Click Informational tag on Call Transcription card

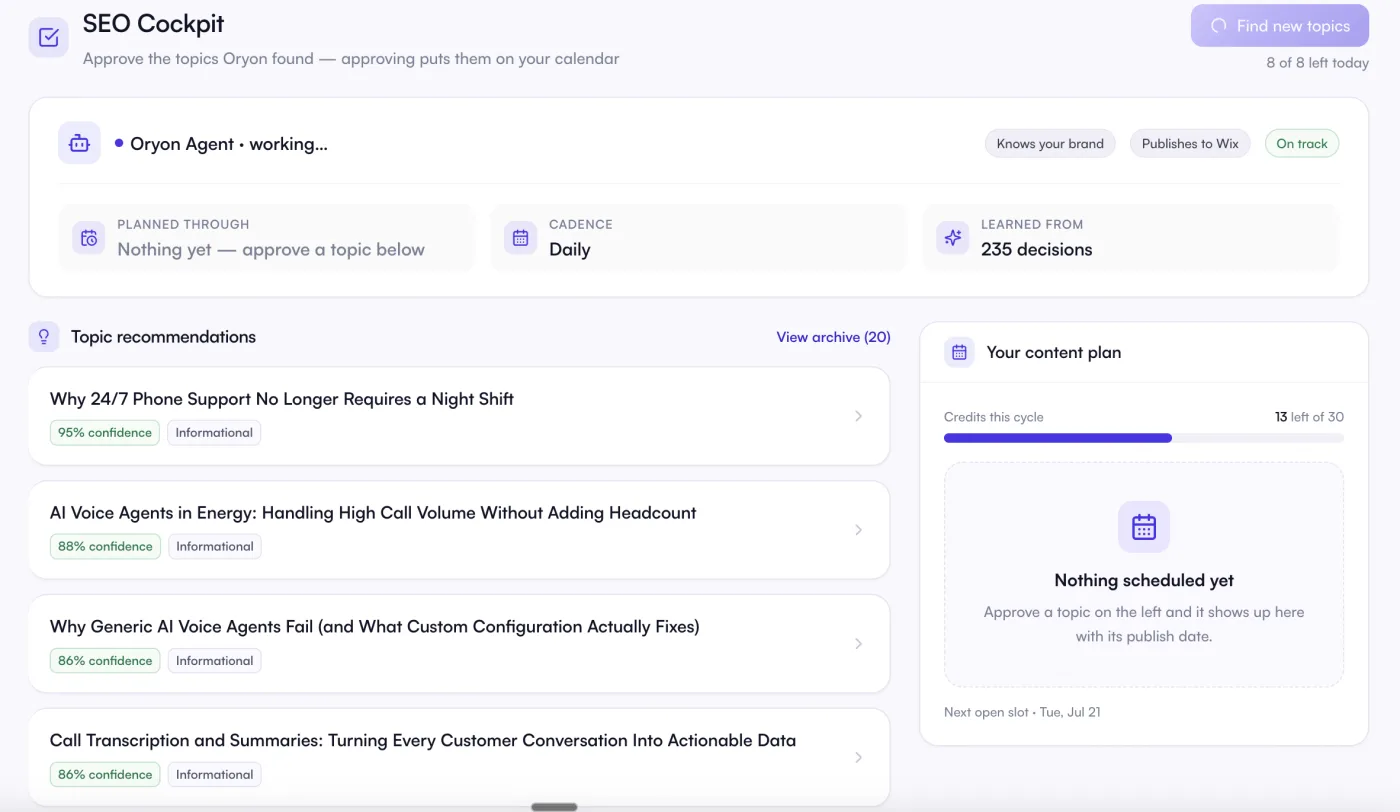coord(214,775)
